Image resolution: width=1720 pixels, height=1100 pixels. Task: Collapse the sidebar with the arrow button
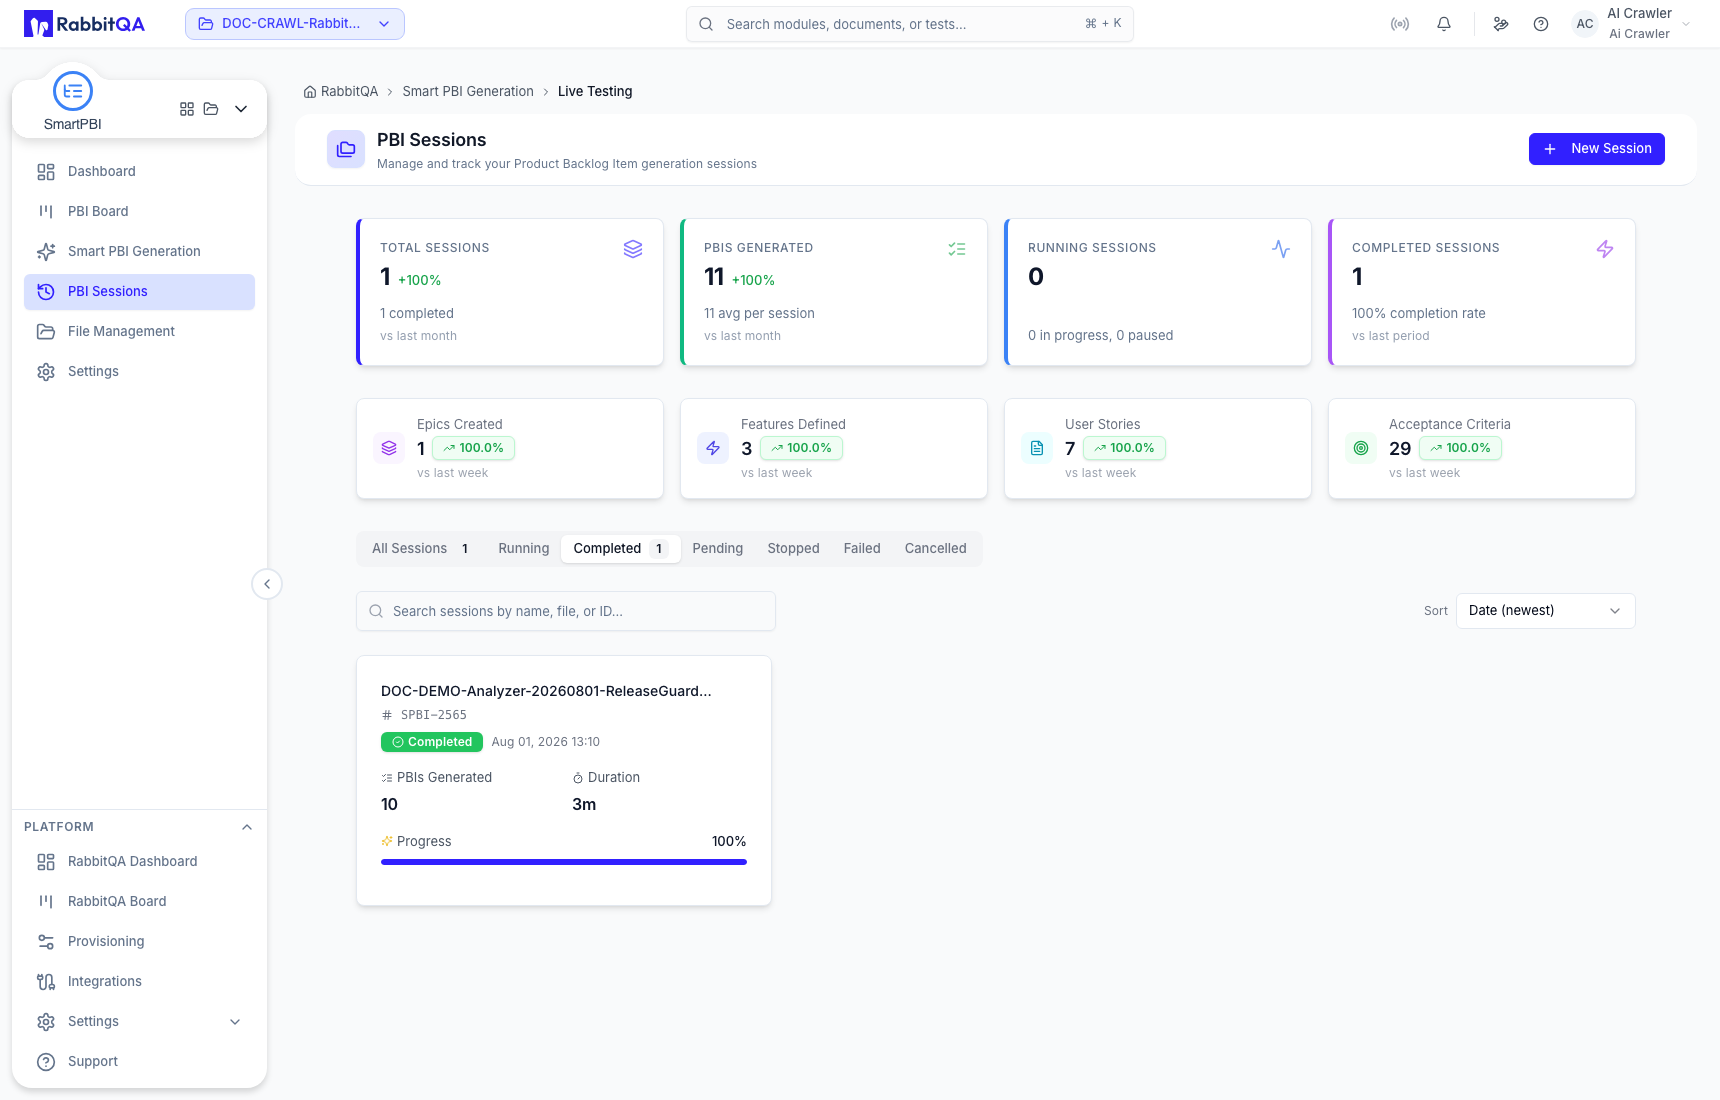267,584
